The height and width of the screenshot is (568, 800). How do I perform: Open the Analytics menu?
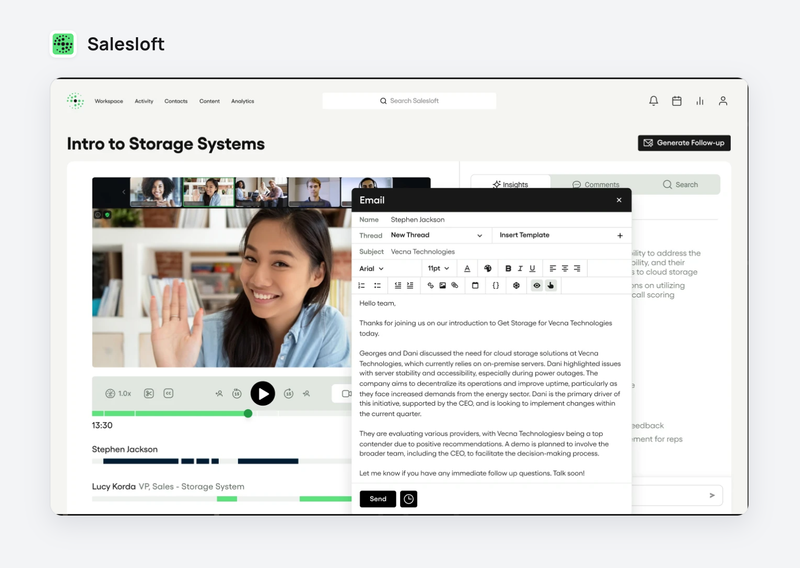coord(242,101)
